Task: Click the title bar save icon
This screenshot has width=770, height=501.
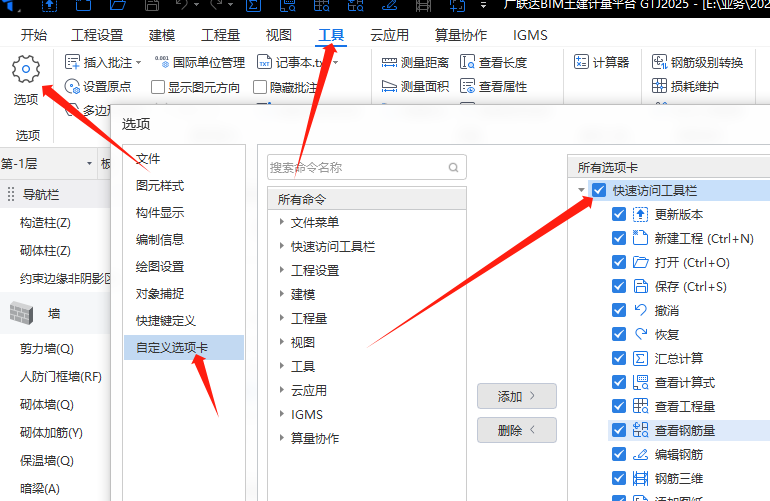Action: pyautogui.click(x=152, y=5)
